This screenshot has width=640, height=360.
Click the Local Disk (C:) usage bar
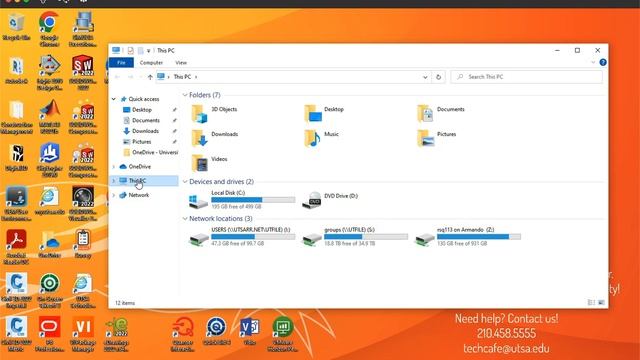253,200
